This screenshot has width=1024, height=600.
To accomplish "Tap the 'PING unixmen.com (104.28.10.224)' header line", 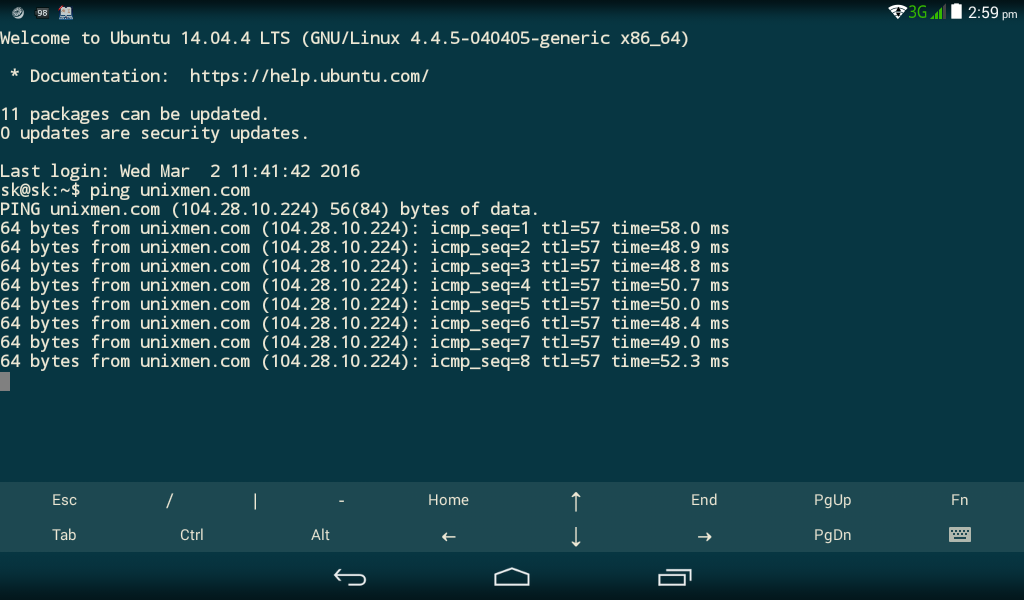I will 269,210.
